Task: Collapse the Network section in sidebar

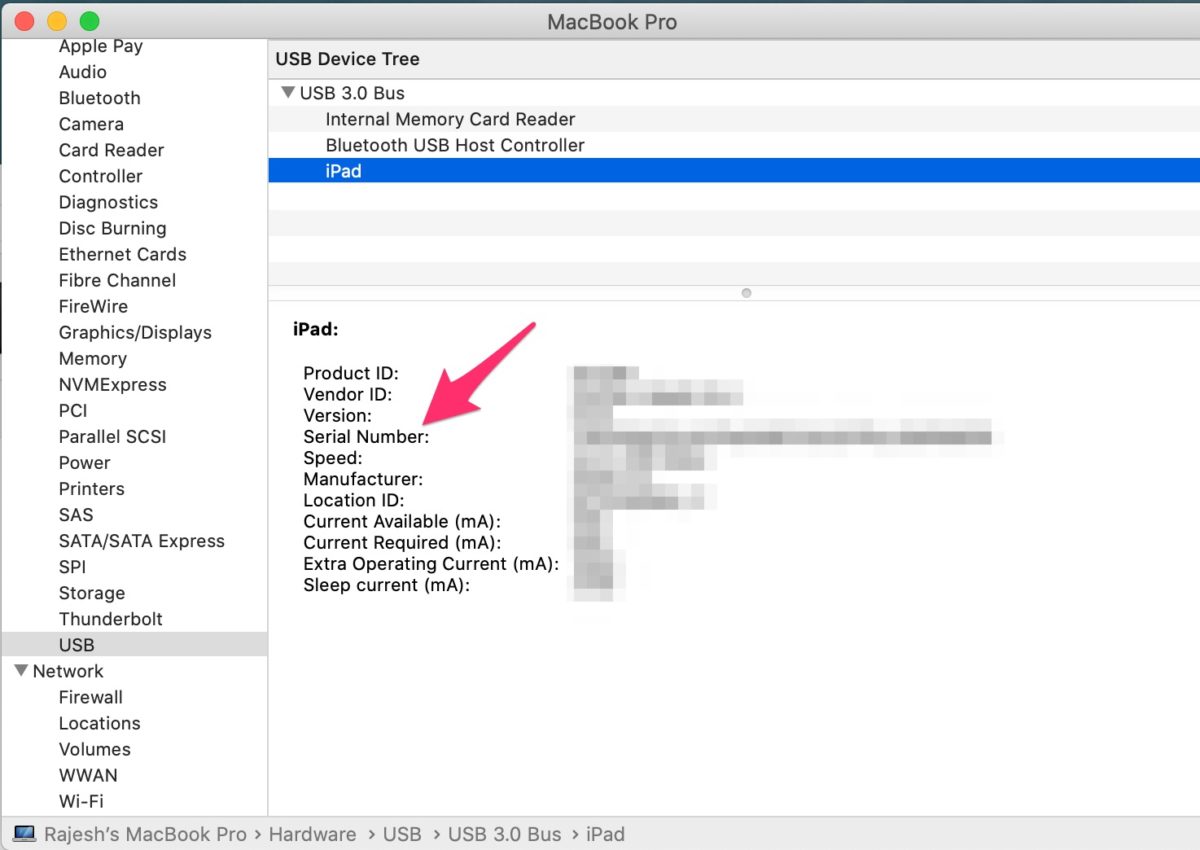Action: point(20,671)
